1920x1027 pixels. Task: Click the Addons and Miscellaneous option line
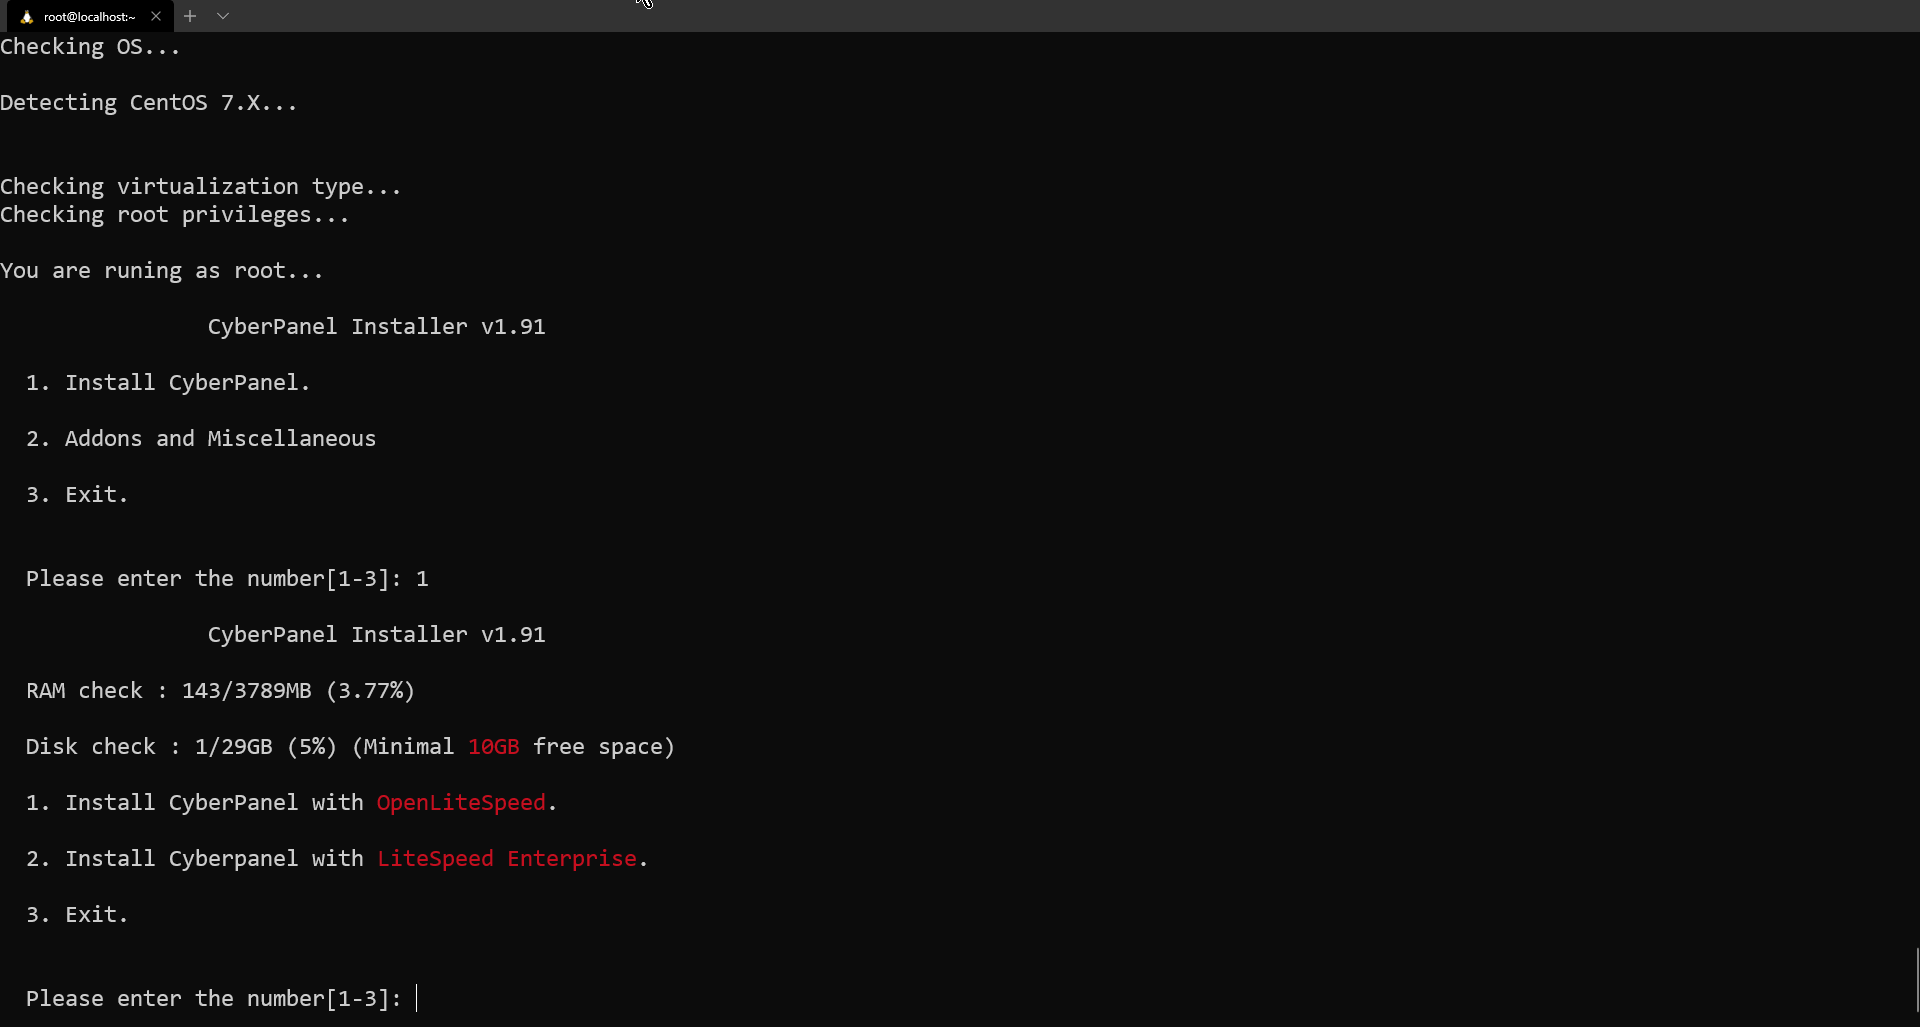coord(201,438)
